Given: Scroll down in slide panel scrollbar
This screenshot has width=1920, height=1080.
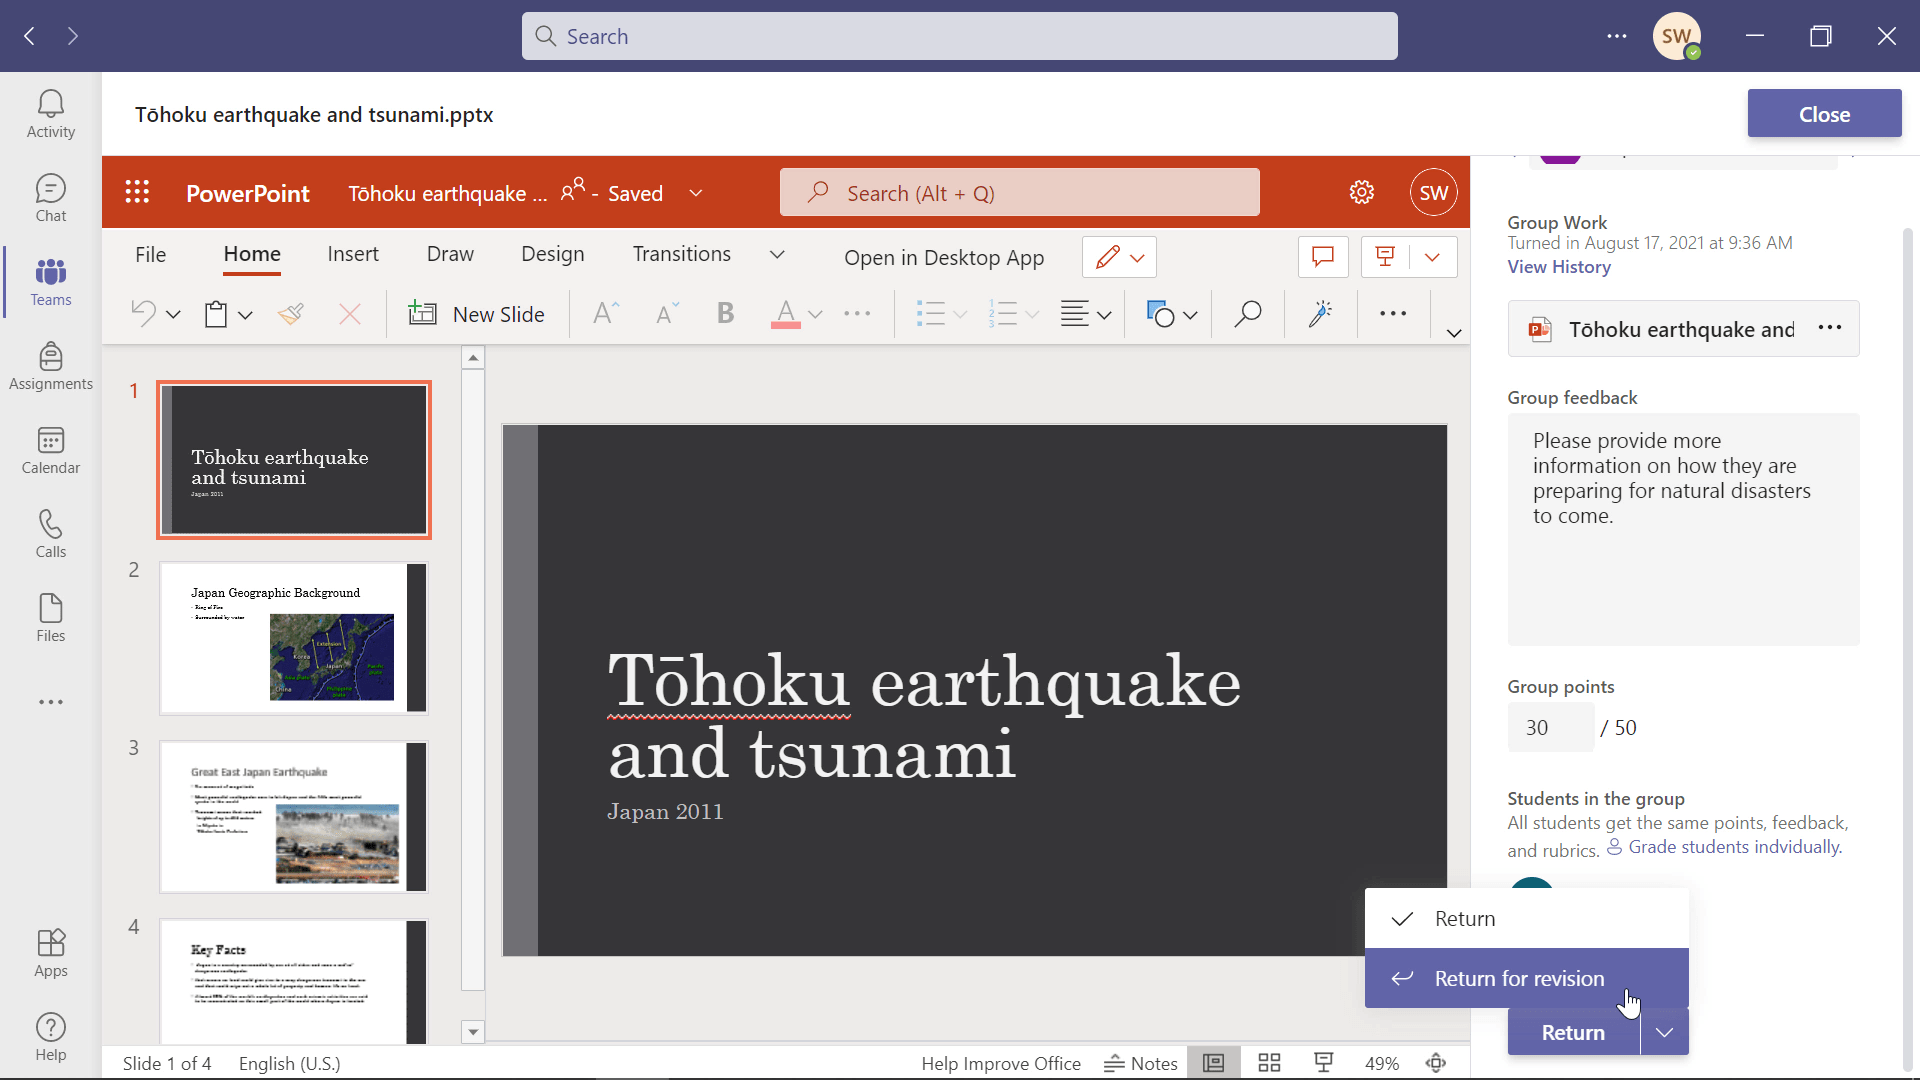Looking at the screenshot, I should click(472, 1031).
